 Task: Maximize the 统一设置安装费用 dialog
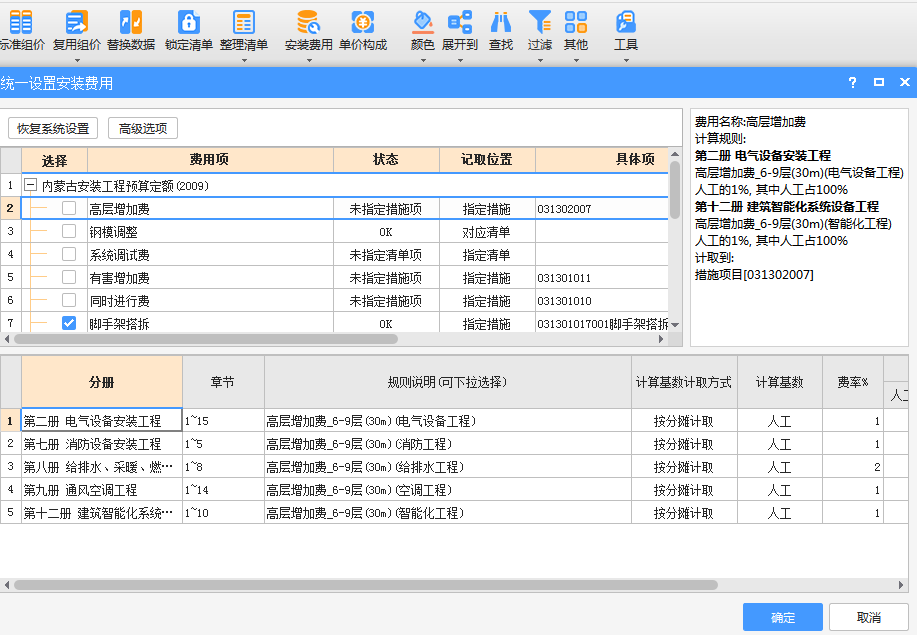(878, 82)
